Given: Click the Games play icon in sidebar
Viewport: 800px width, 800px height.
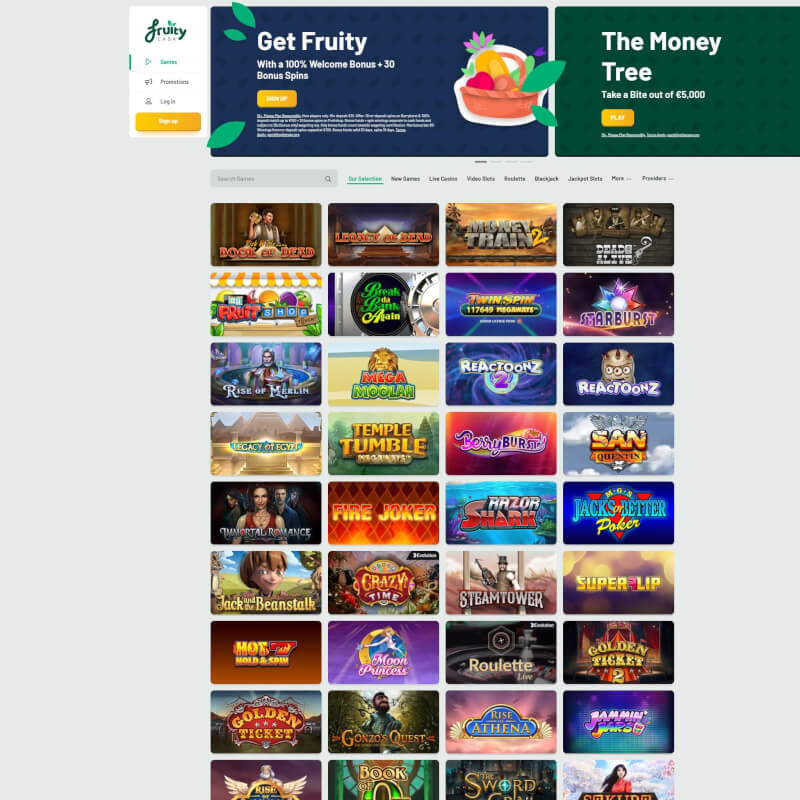Looking at the screenshot, I should 148,62.
